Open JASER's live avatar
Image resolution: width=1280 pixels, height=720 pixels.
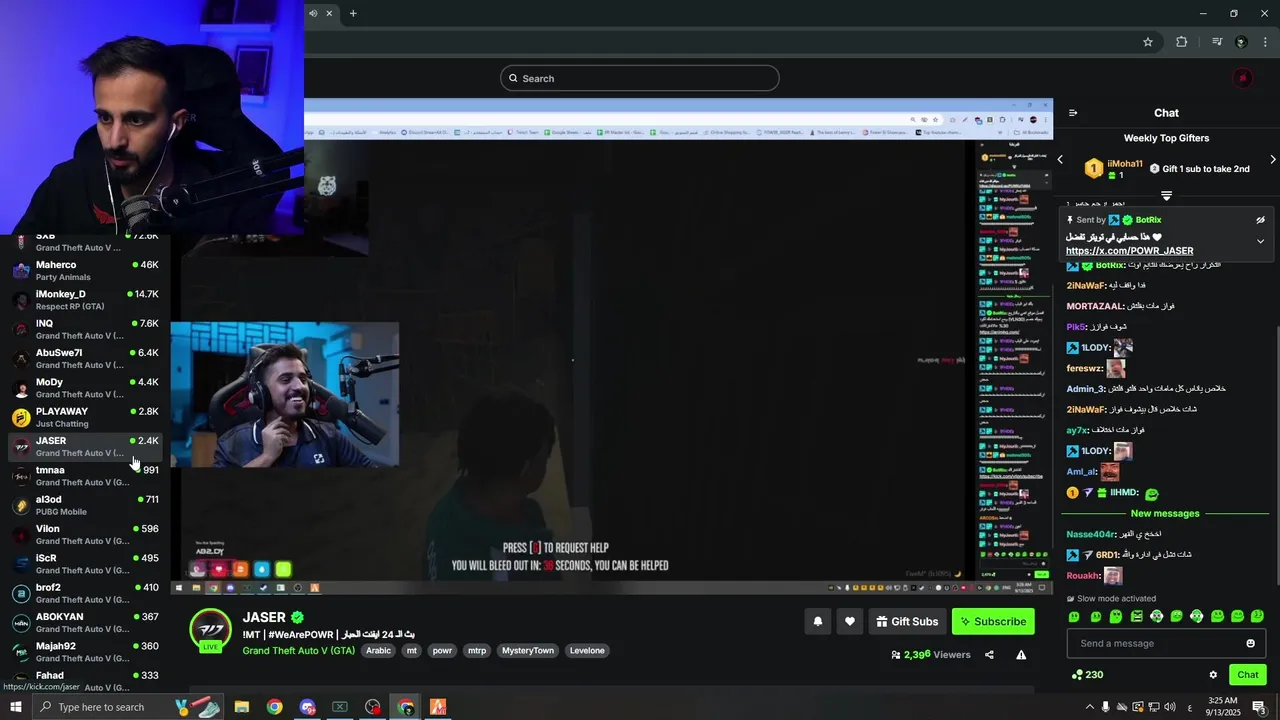pos(211,630)
